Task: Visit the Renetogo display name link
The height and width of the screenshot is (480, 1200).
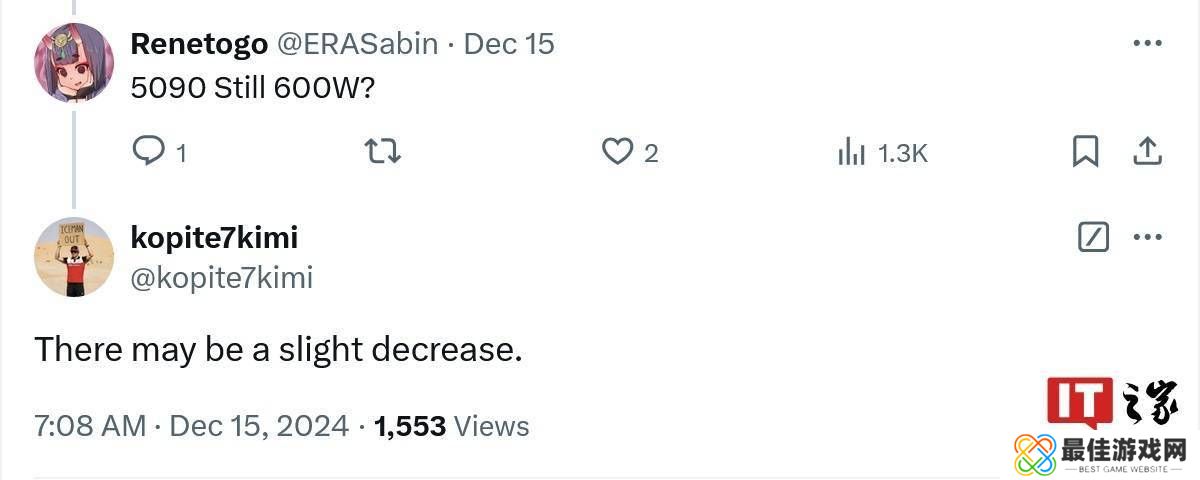Action: pyautogui.click(x=199, y=44)
